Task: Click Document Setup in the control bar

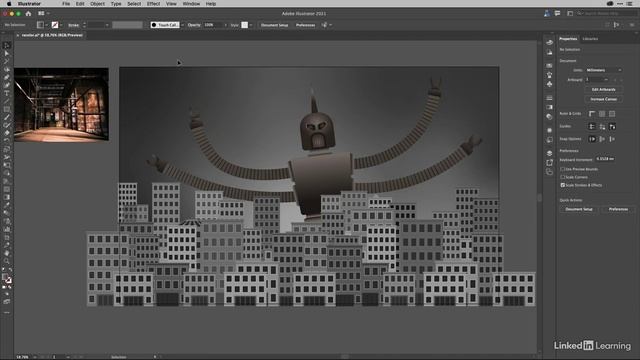Action: tap(274, 25)
